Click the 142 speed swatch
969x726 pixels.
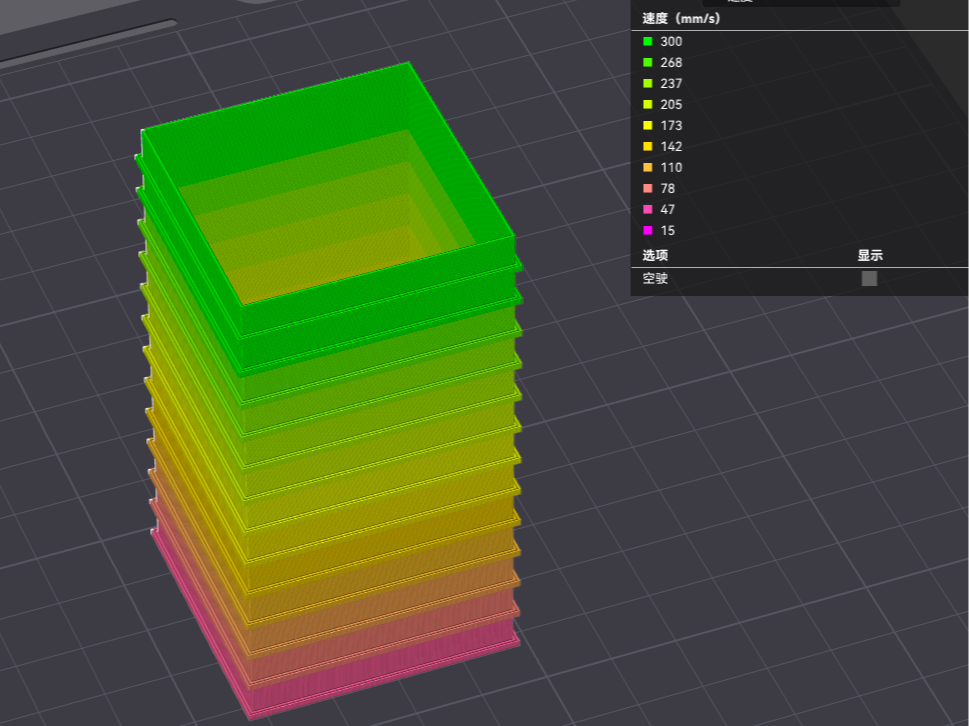coord(648,146)
